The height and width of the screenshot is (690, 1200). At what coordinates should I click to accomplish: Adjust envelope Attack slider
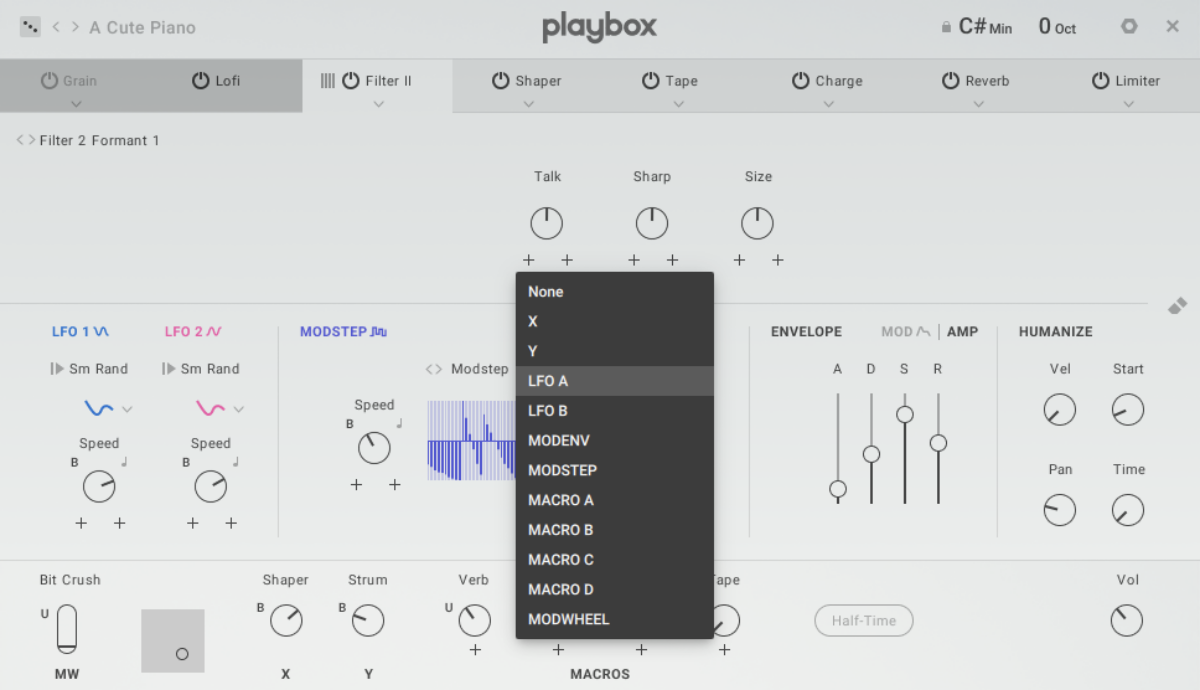pyautogui.click(x=838, y=448)
